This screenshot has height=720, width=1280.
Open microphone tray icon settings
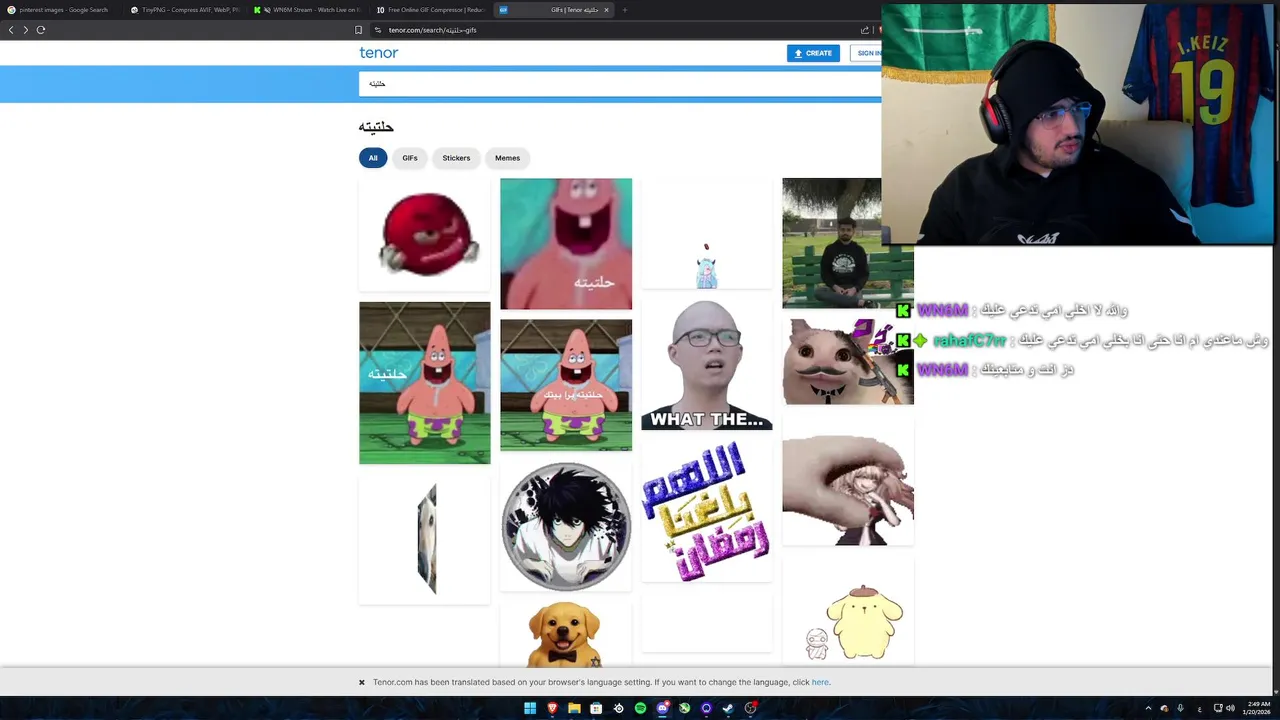pyautogui.click(x=1180, y=708)
